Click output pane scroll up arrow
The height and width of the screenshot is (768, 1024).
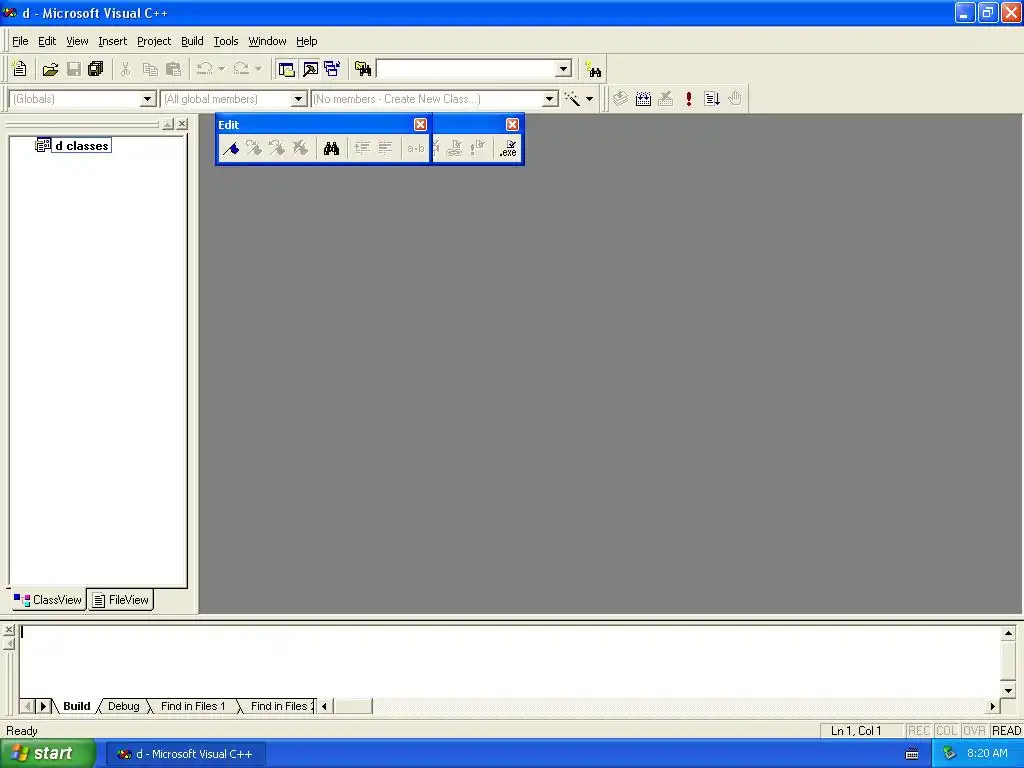pos(1008,633)
